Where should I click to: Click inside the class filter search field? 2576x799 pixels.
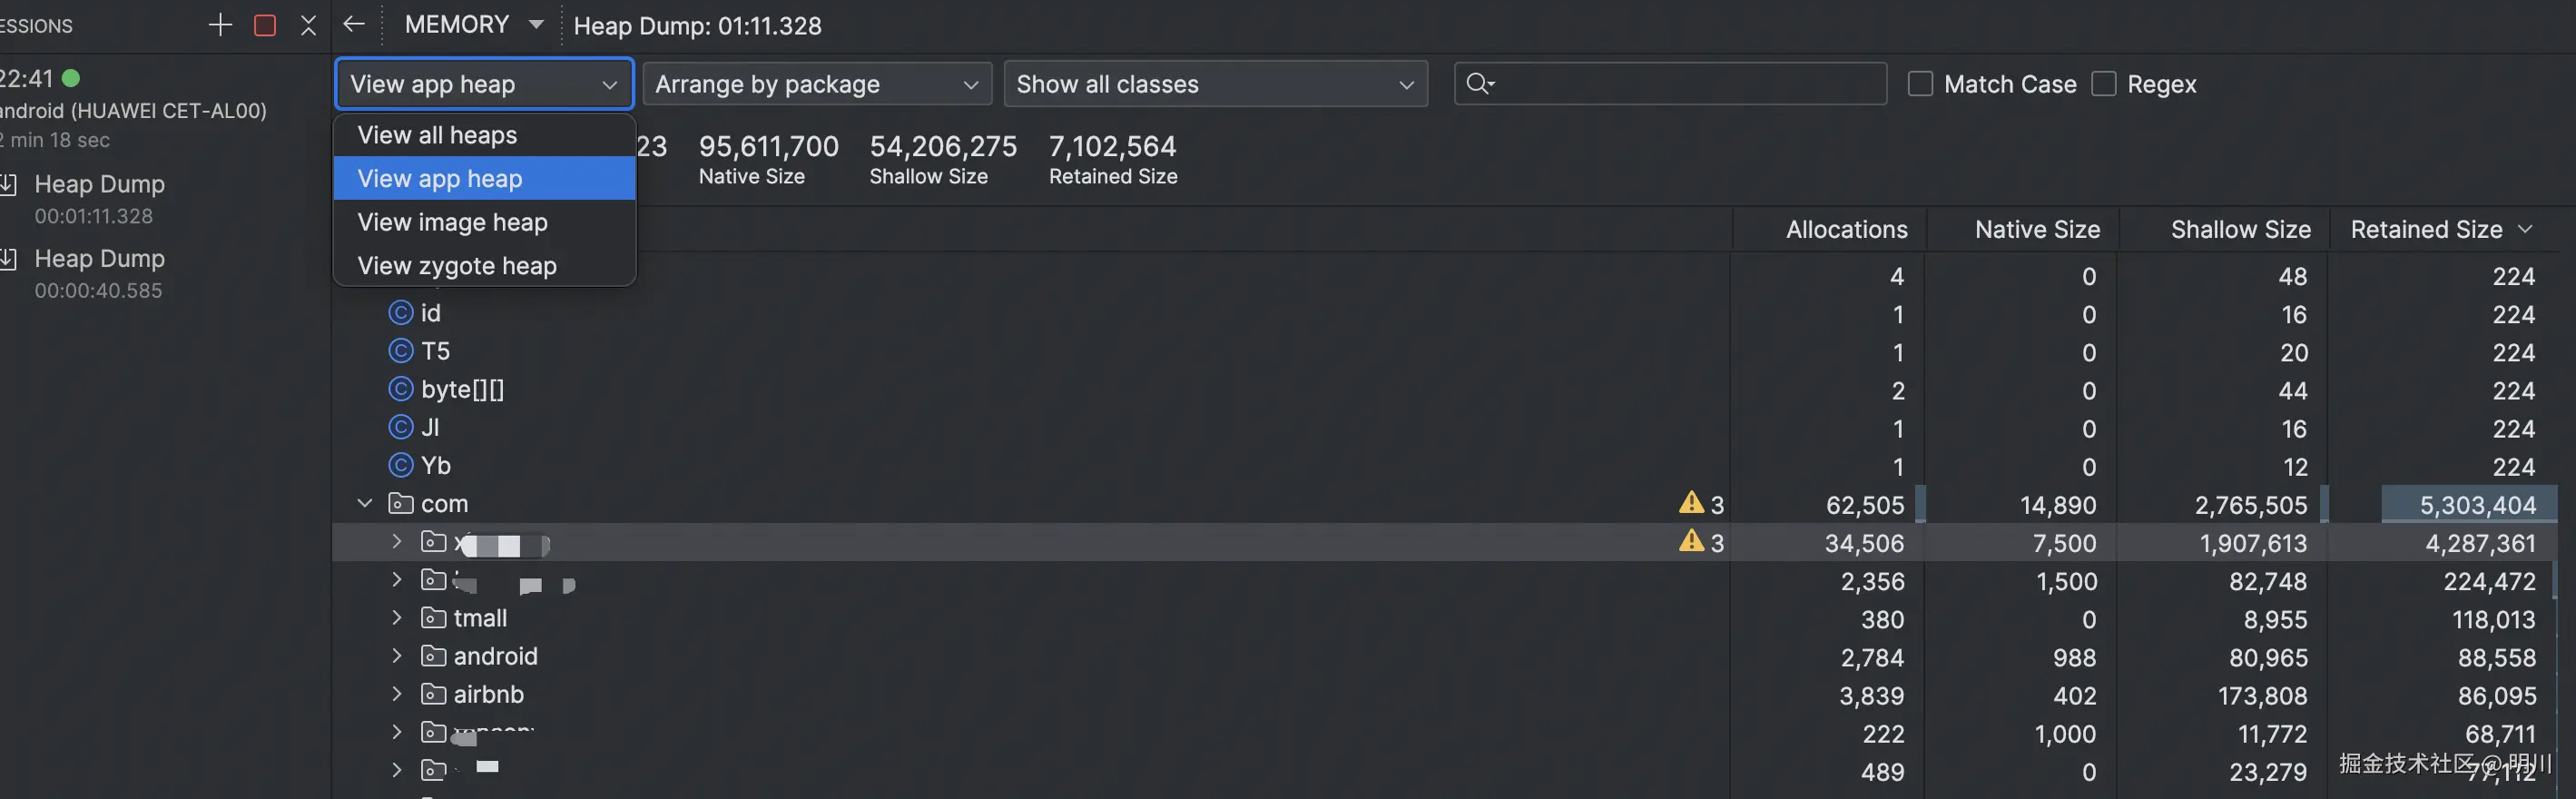pos(1690,84)
